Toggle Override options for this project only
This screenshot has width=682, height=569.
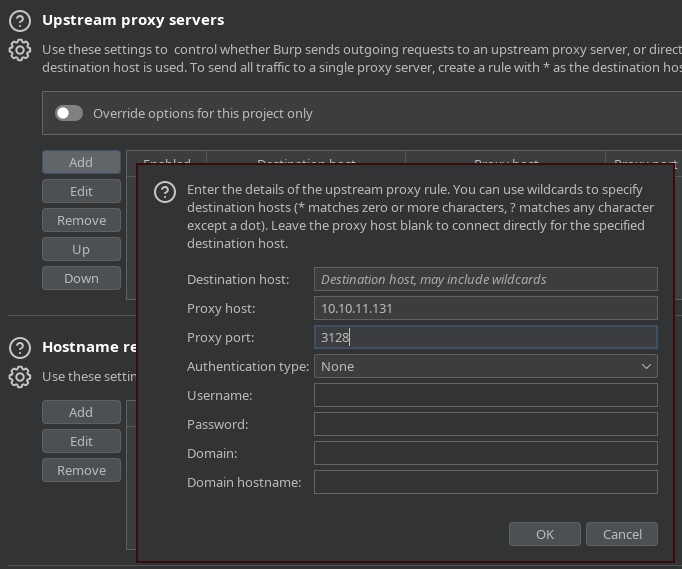pyautogui.click(x=69, y=113)
